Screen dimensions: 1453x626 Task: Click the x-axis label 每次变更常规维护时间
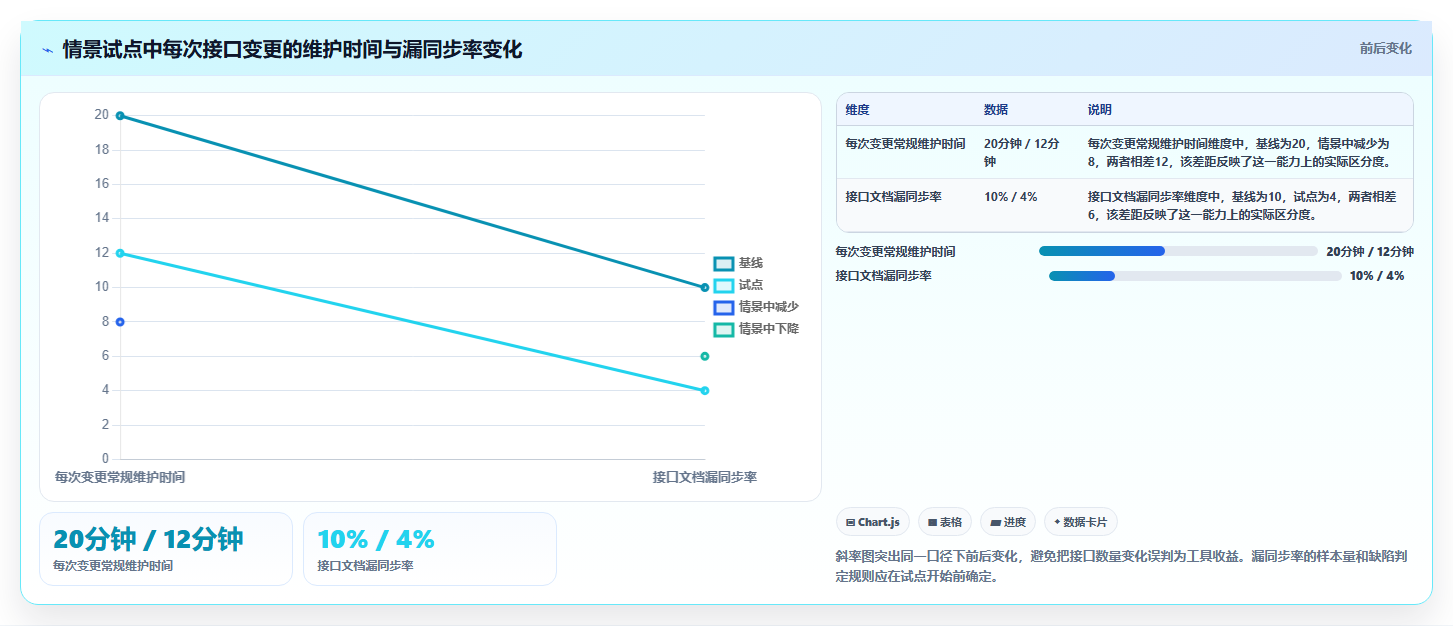pos(120,477)
